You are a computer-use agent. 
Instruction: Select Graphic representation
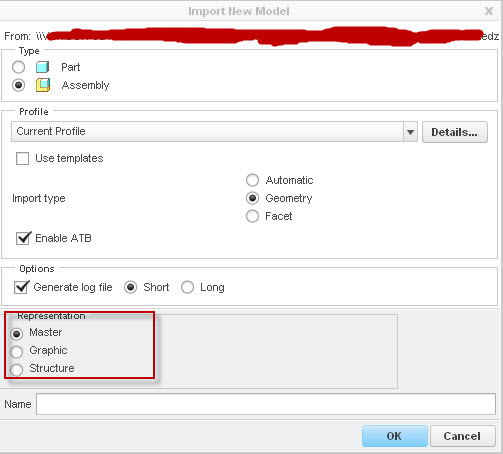pos(16,351)
